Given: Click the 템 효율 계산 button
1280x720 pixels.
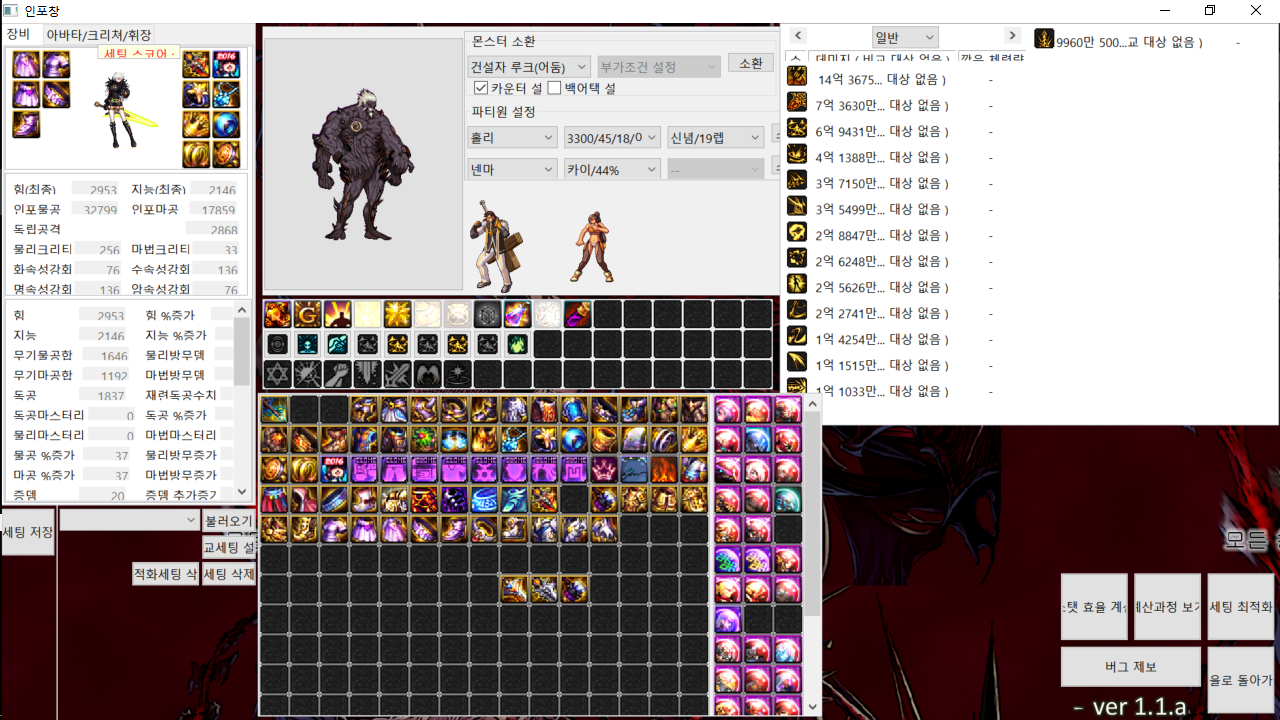Looking at the screenshot, I should [x=1094, y=607].
